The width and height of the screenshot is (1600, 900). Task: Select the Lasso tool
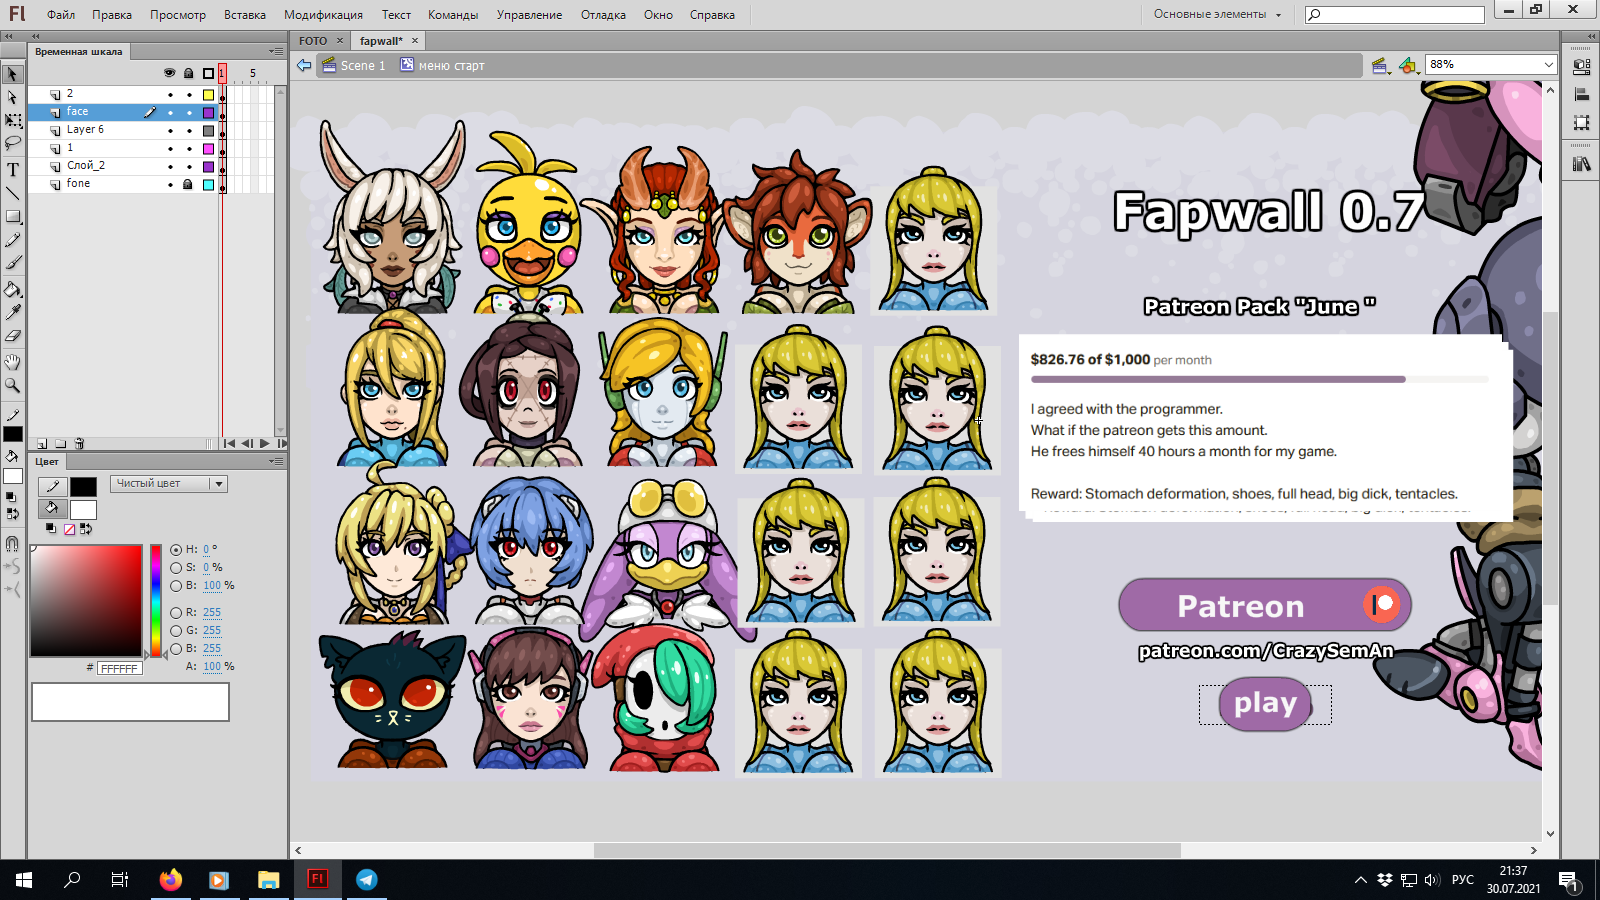12,143
